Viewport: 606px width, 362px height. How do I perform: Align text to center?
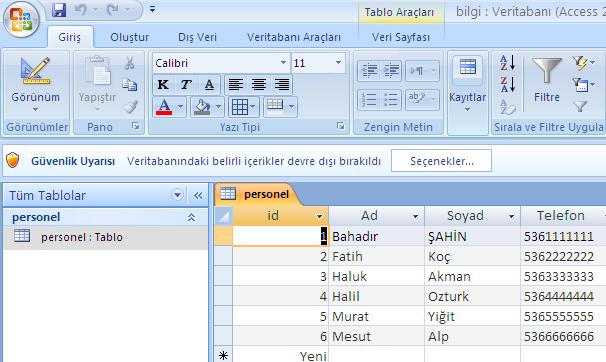pos(259,85)
